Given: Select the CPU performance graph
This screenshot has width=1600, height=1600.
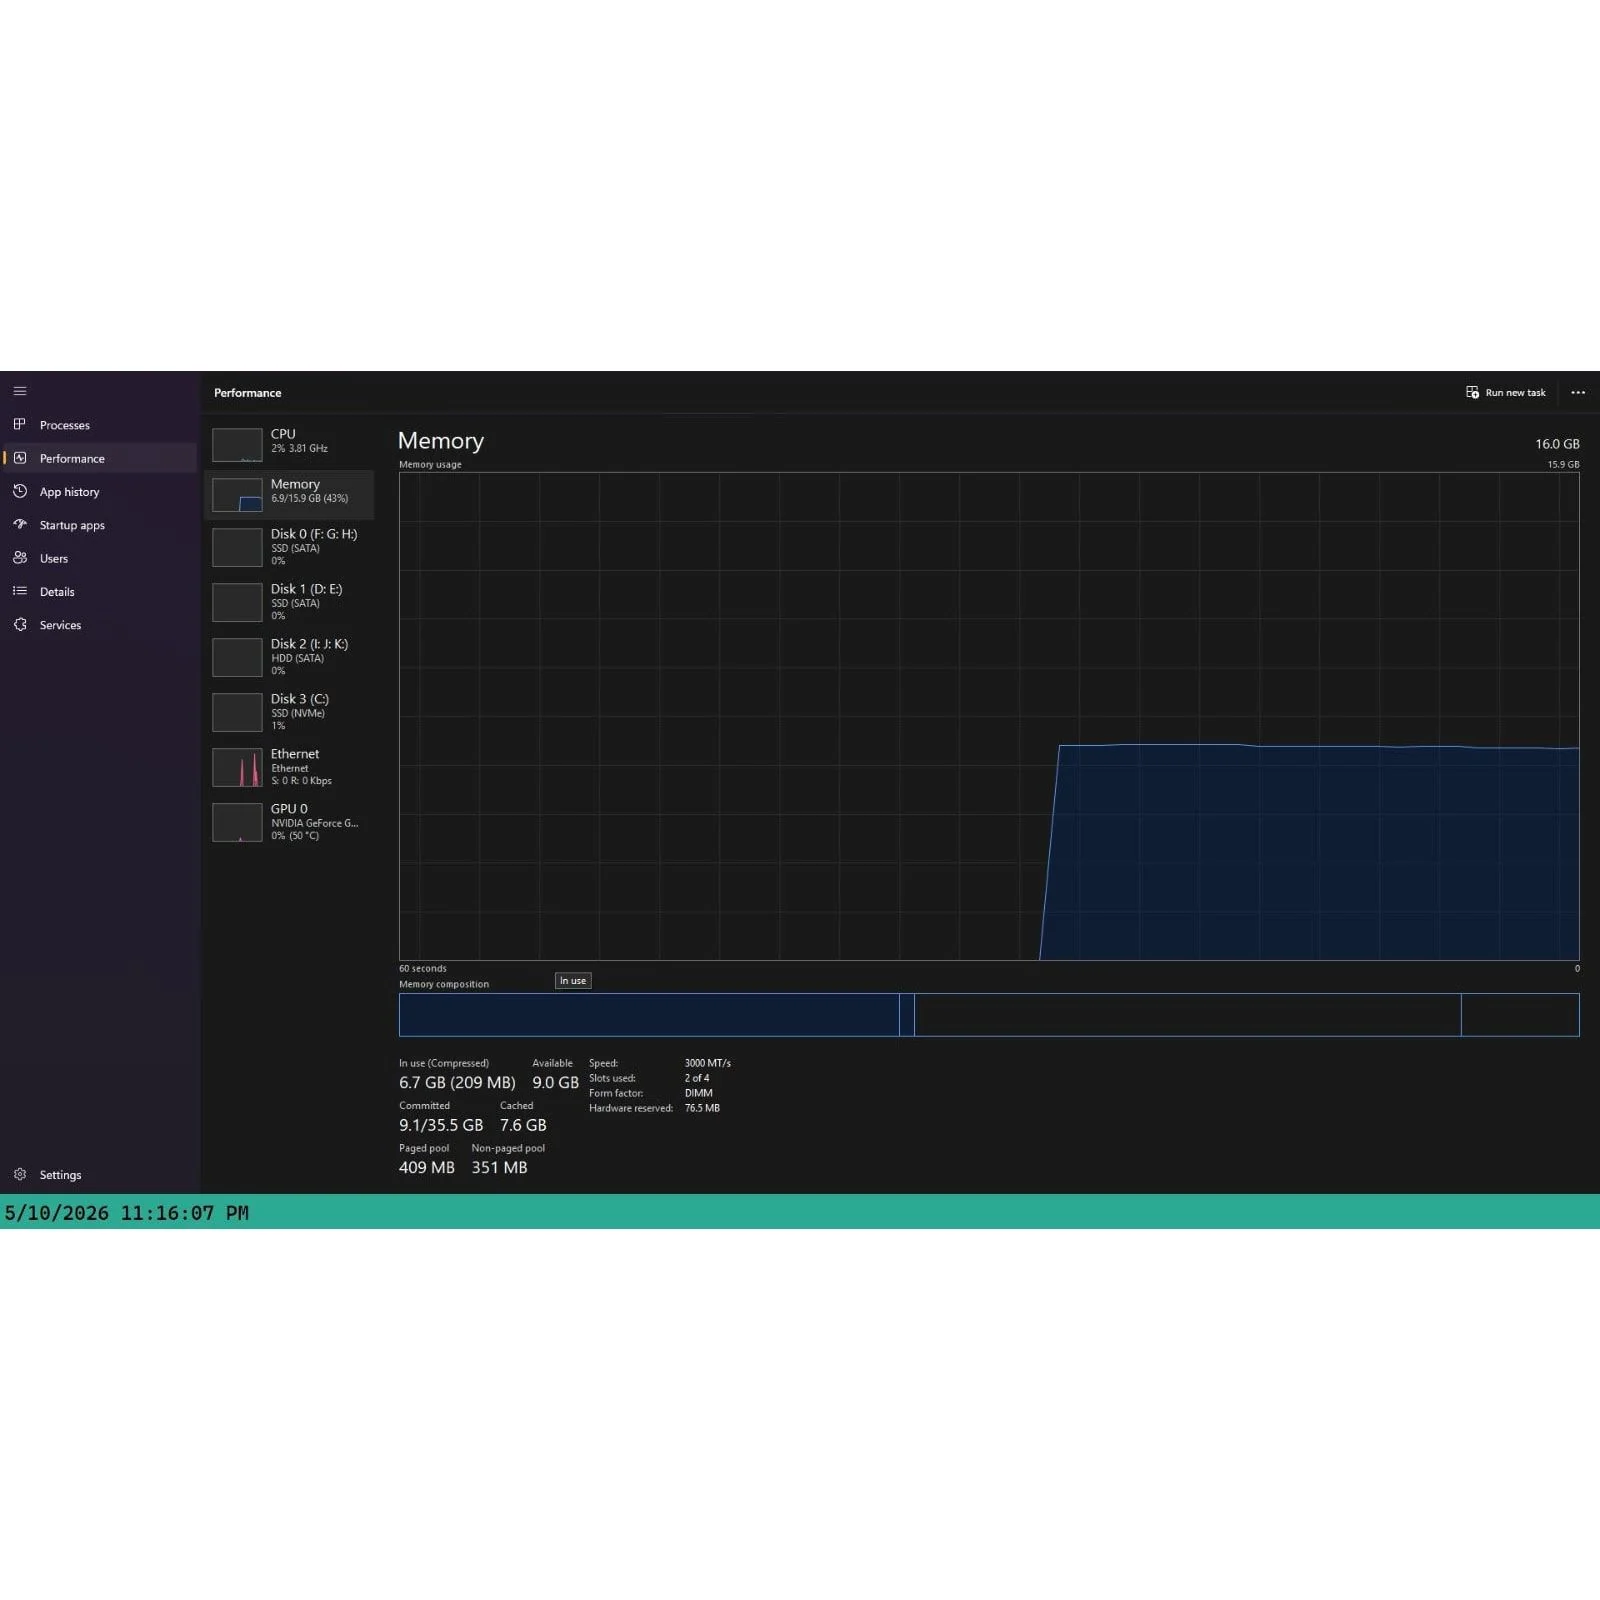Looking at the screenshot, I should [289, 443].
